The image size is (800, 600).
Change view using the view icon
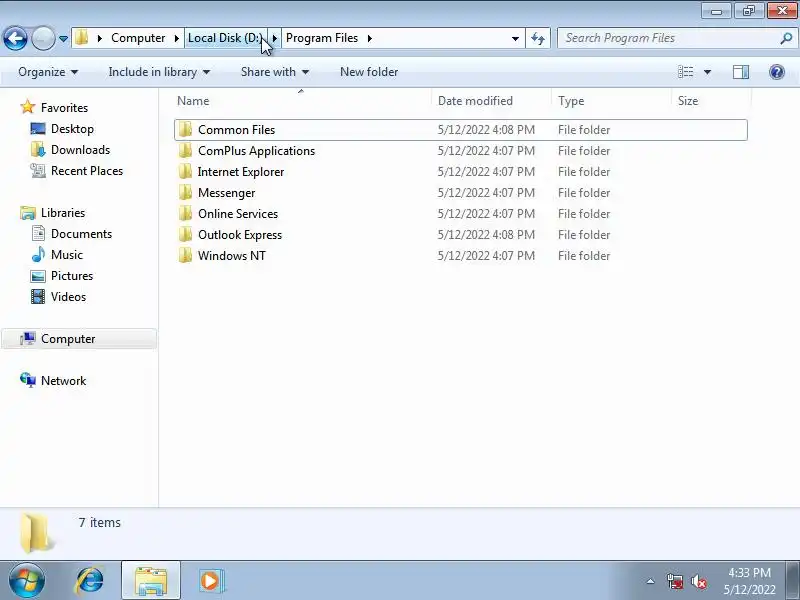point(685,72)
